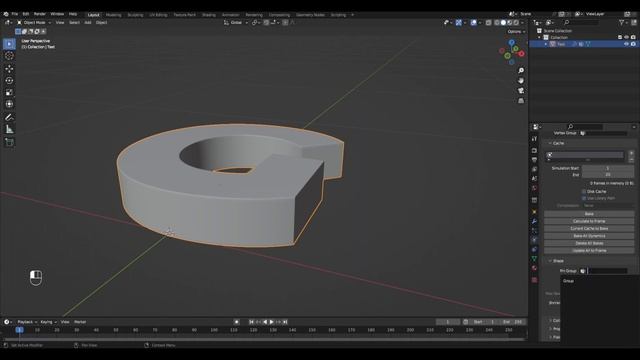Open the Playback dropdown in timeline
The height and width of the screenshot is (360, 640).
click(x=27, y=322)
